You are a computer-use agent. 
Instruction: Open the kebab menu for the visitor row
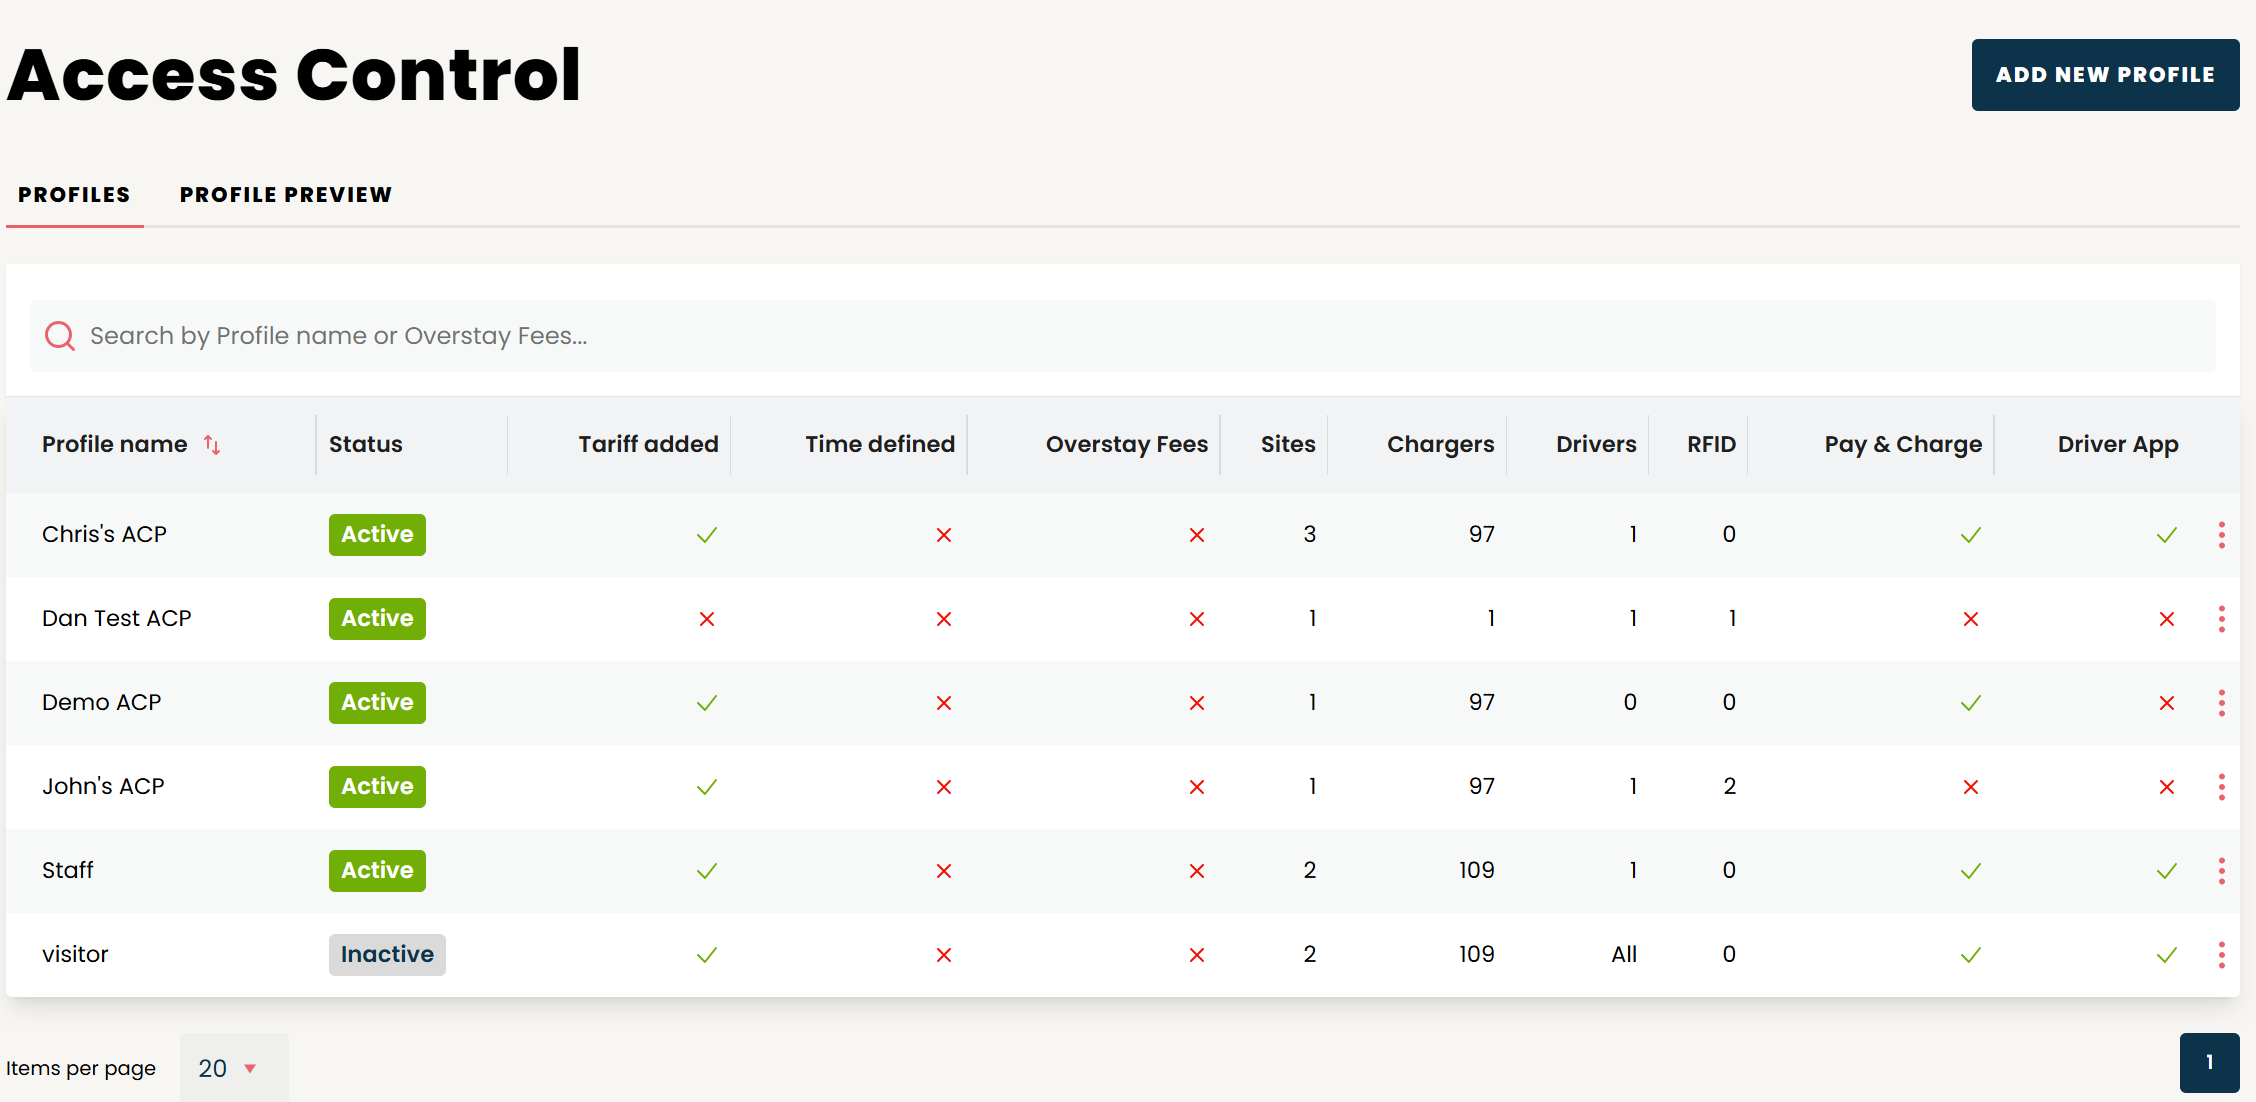(x=2222, y=954)
